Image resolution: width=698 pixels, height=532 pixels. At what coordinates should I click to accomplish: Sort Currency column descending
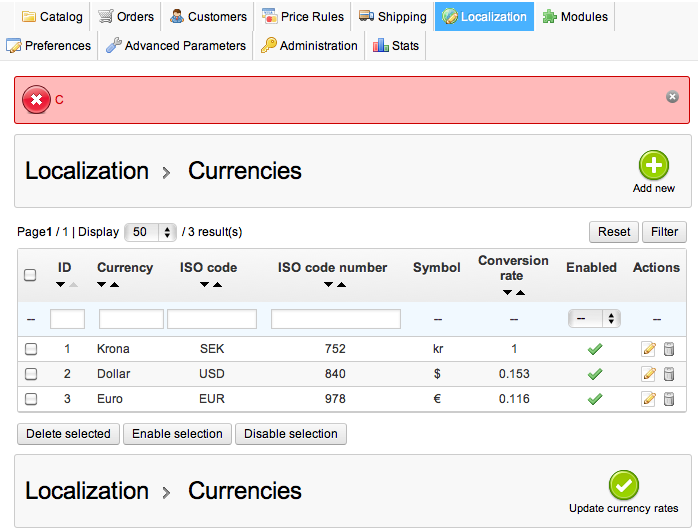coord(101,284)
